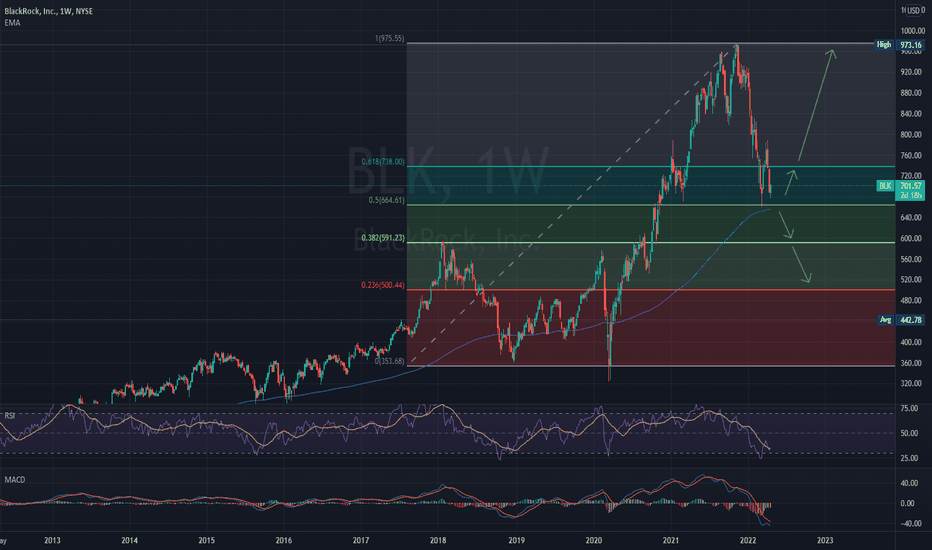This screenshot has width=932, height=550.
Task: Click the 2015 label on time axis
Action: coord(206,540)
